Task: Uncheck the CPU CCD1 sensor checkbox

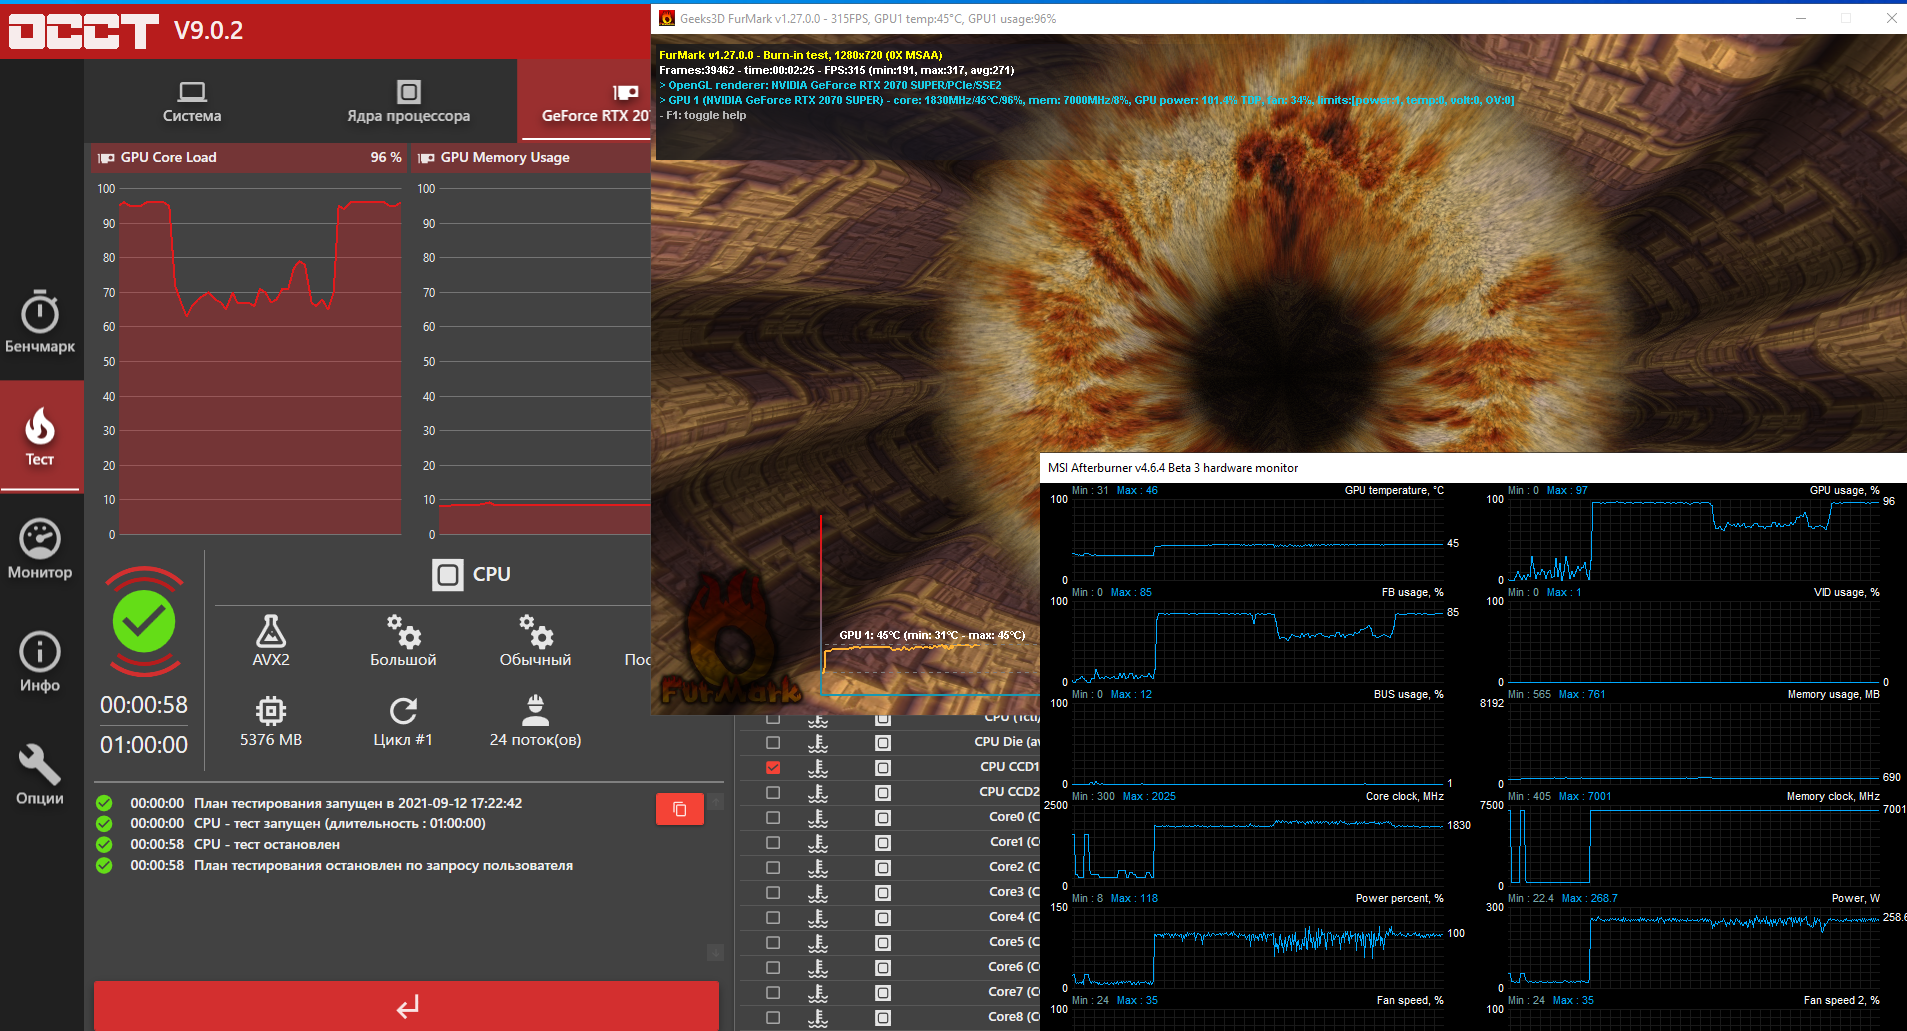Action: [773, 768]
